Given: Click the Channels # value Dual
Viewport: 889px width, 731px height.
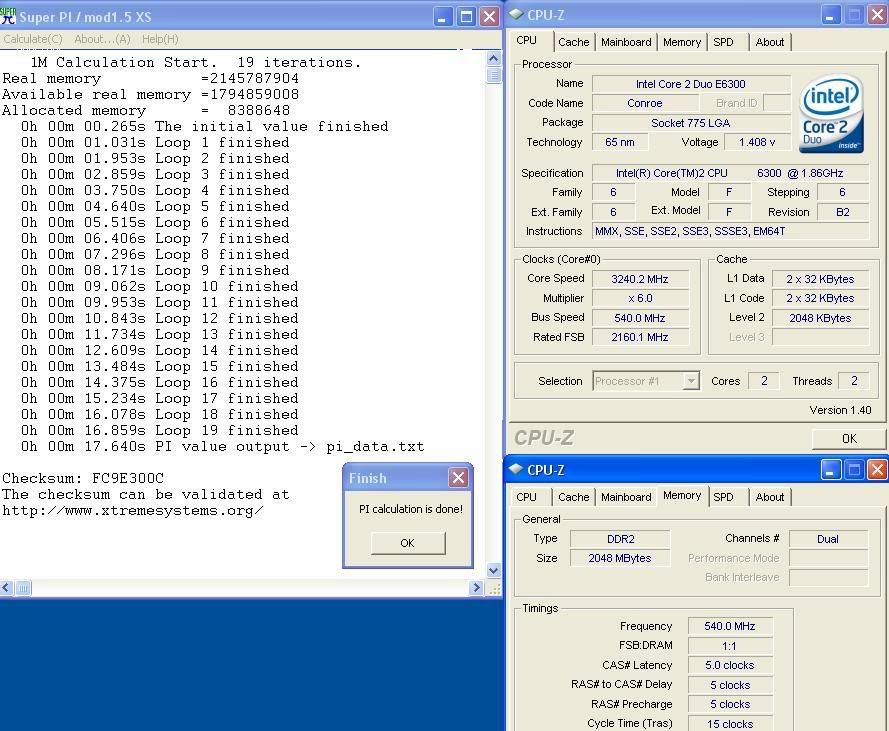Looking at the screenshot, I should [828, 539].
